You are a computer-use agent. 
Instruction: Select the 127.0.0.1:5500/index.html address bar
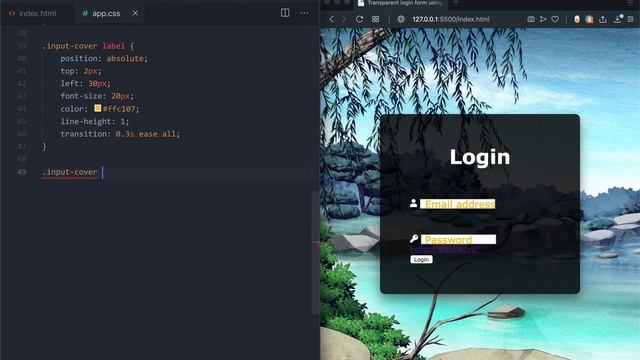(451, 19)
